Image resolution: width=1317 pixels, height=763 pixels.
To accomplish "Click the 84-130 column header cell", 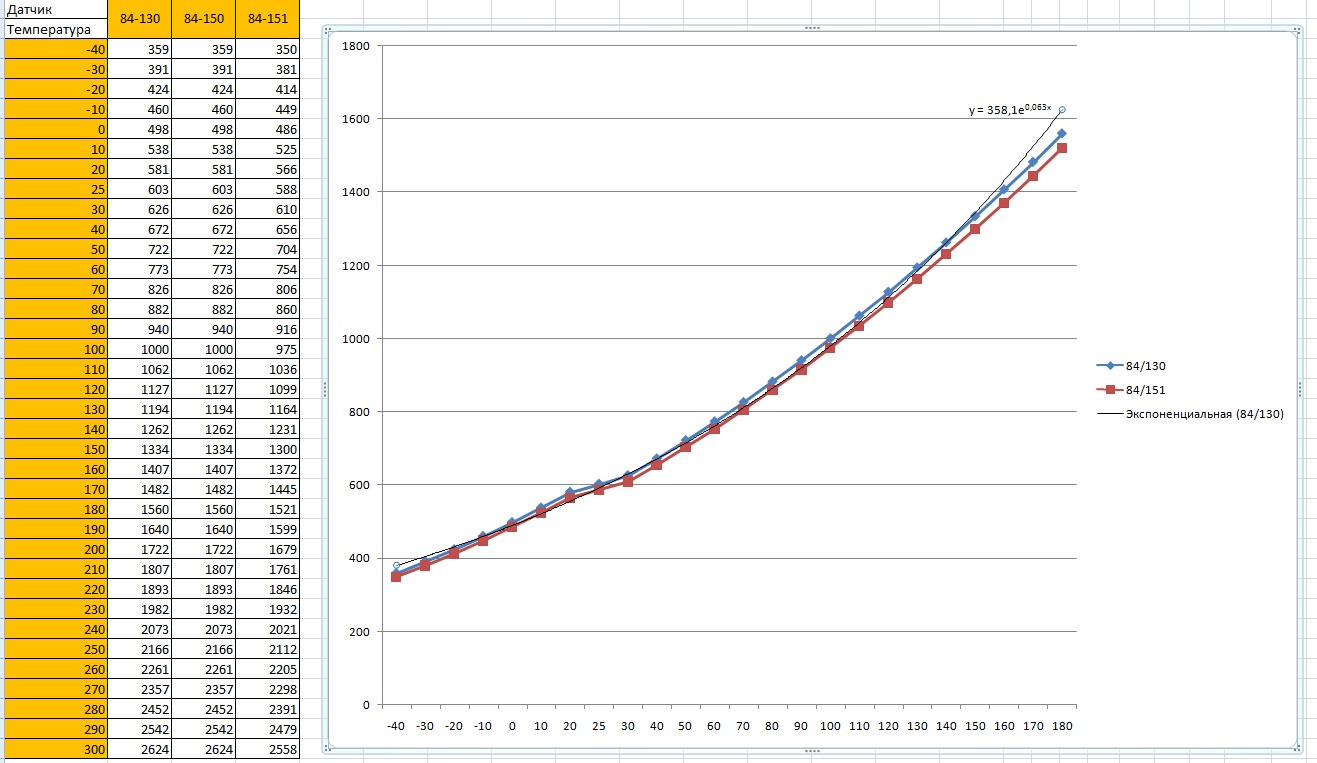I will pyautogui.click(x=139, y=19).
